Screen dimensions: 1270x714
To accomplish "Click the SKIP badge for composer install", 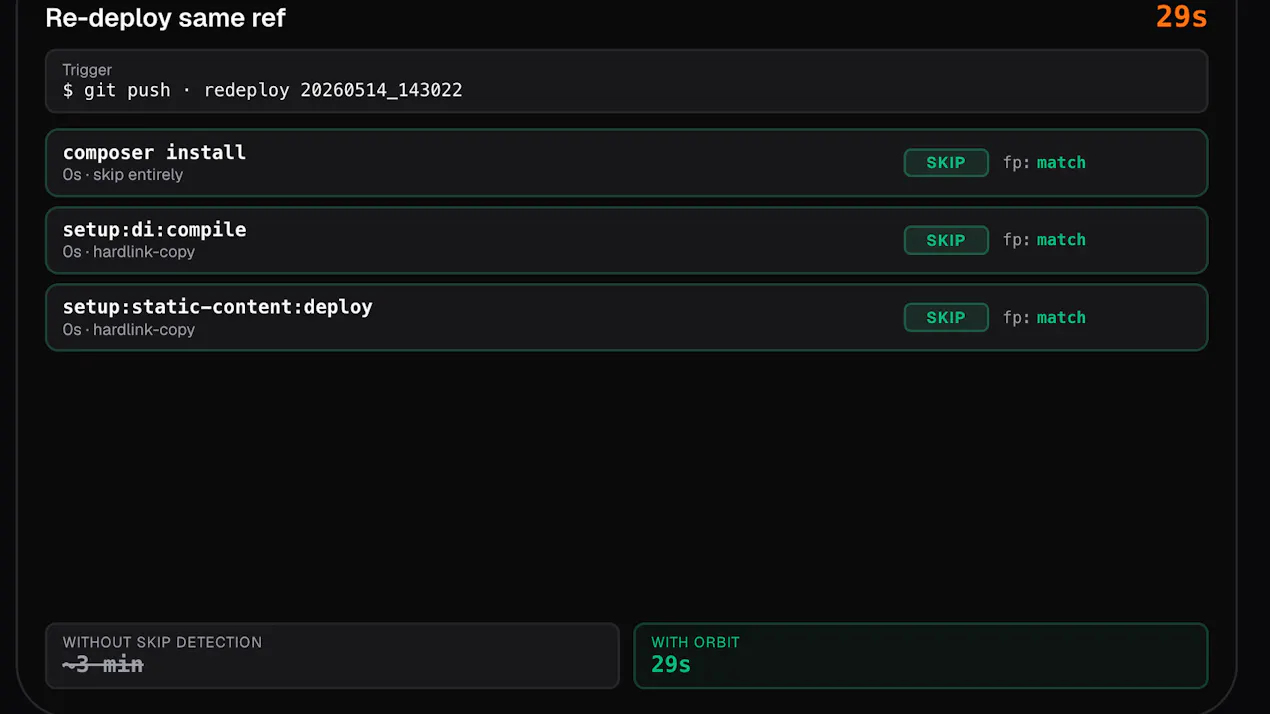I will [946, 163].
